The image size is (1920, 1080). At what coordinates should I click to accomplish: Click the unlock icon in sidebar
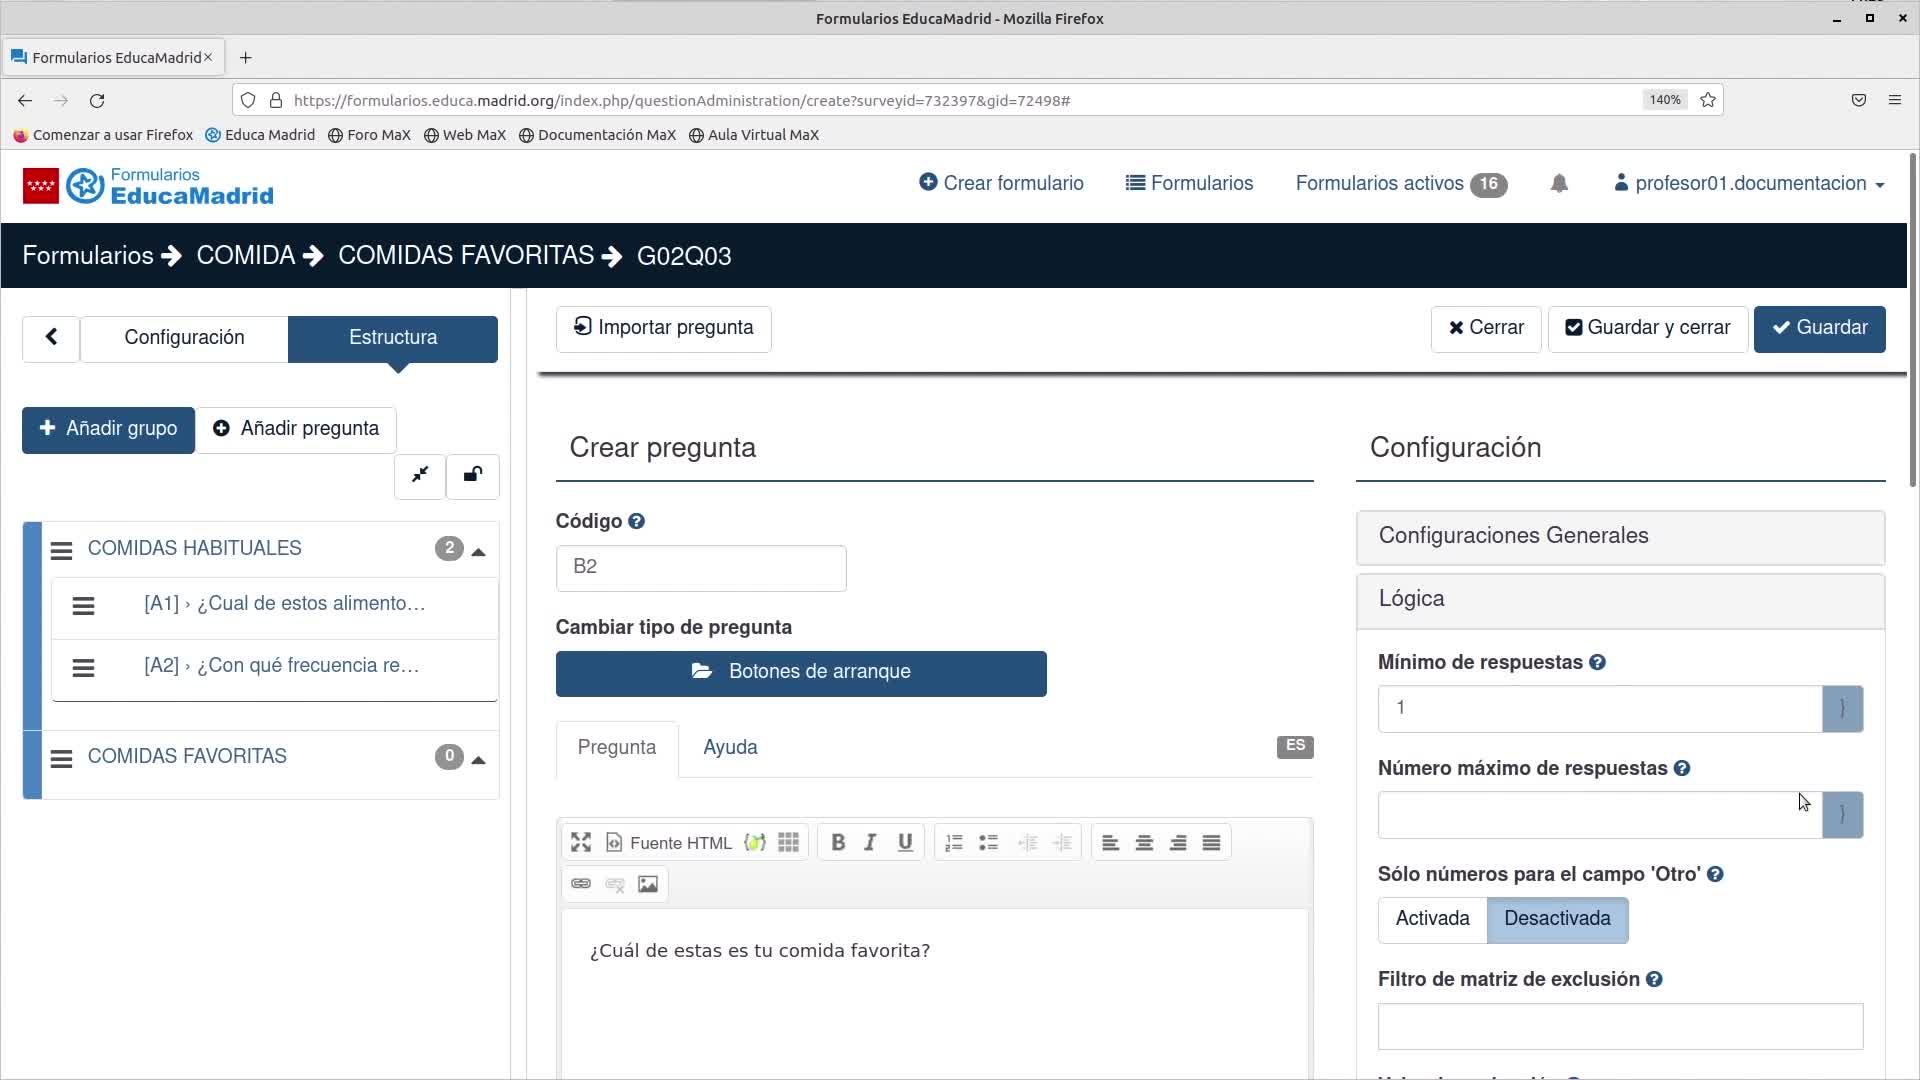click(x=472, y=476)
